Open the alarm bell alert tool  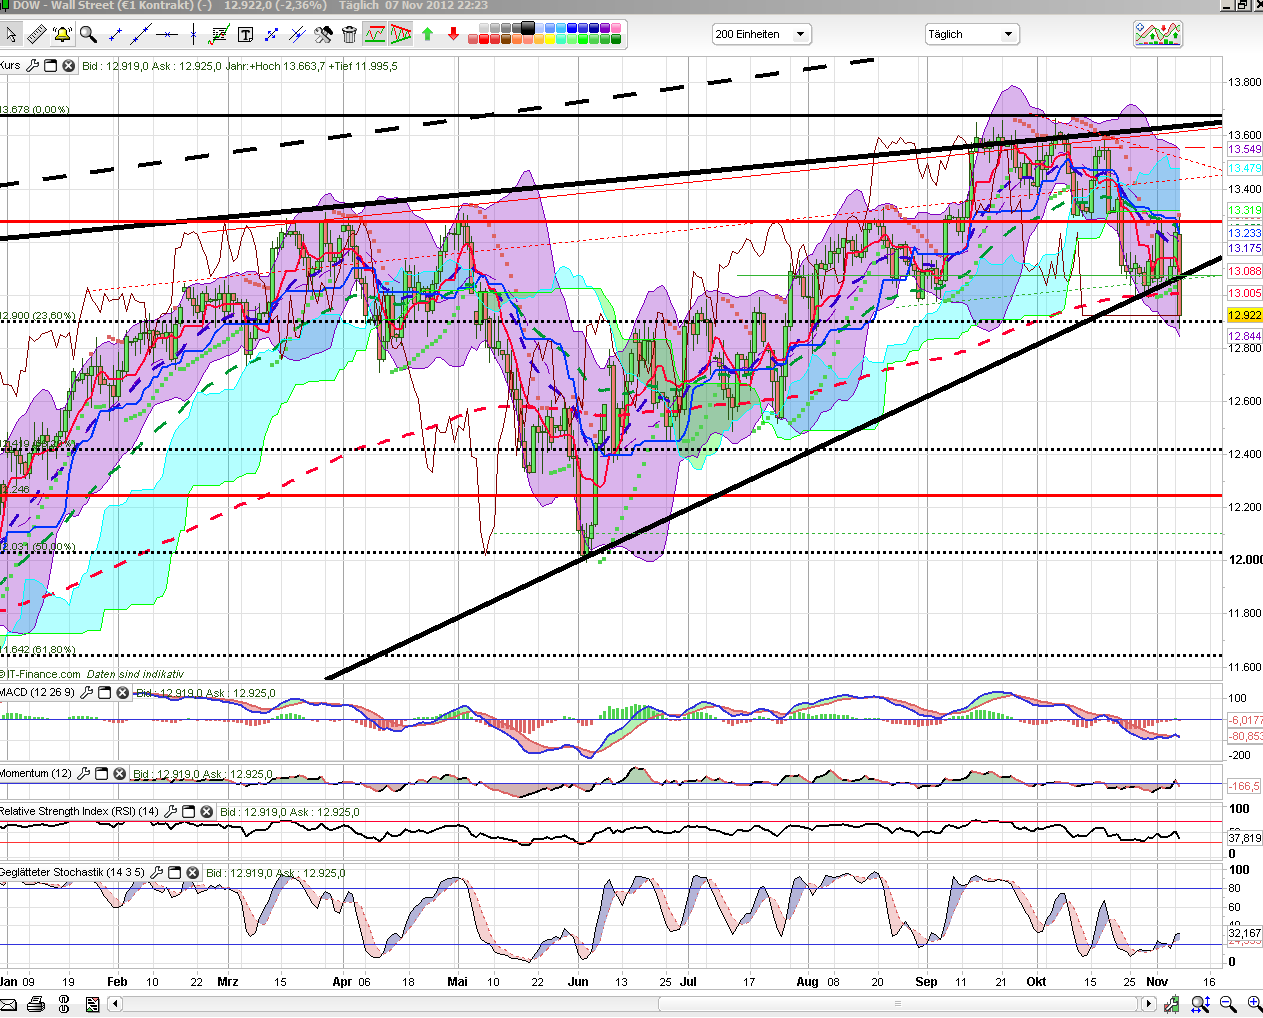[x=62, y=34]
